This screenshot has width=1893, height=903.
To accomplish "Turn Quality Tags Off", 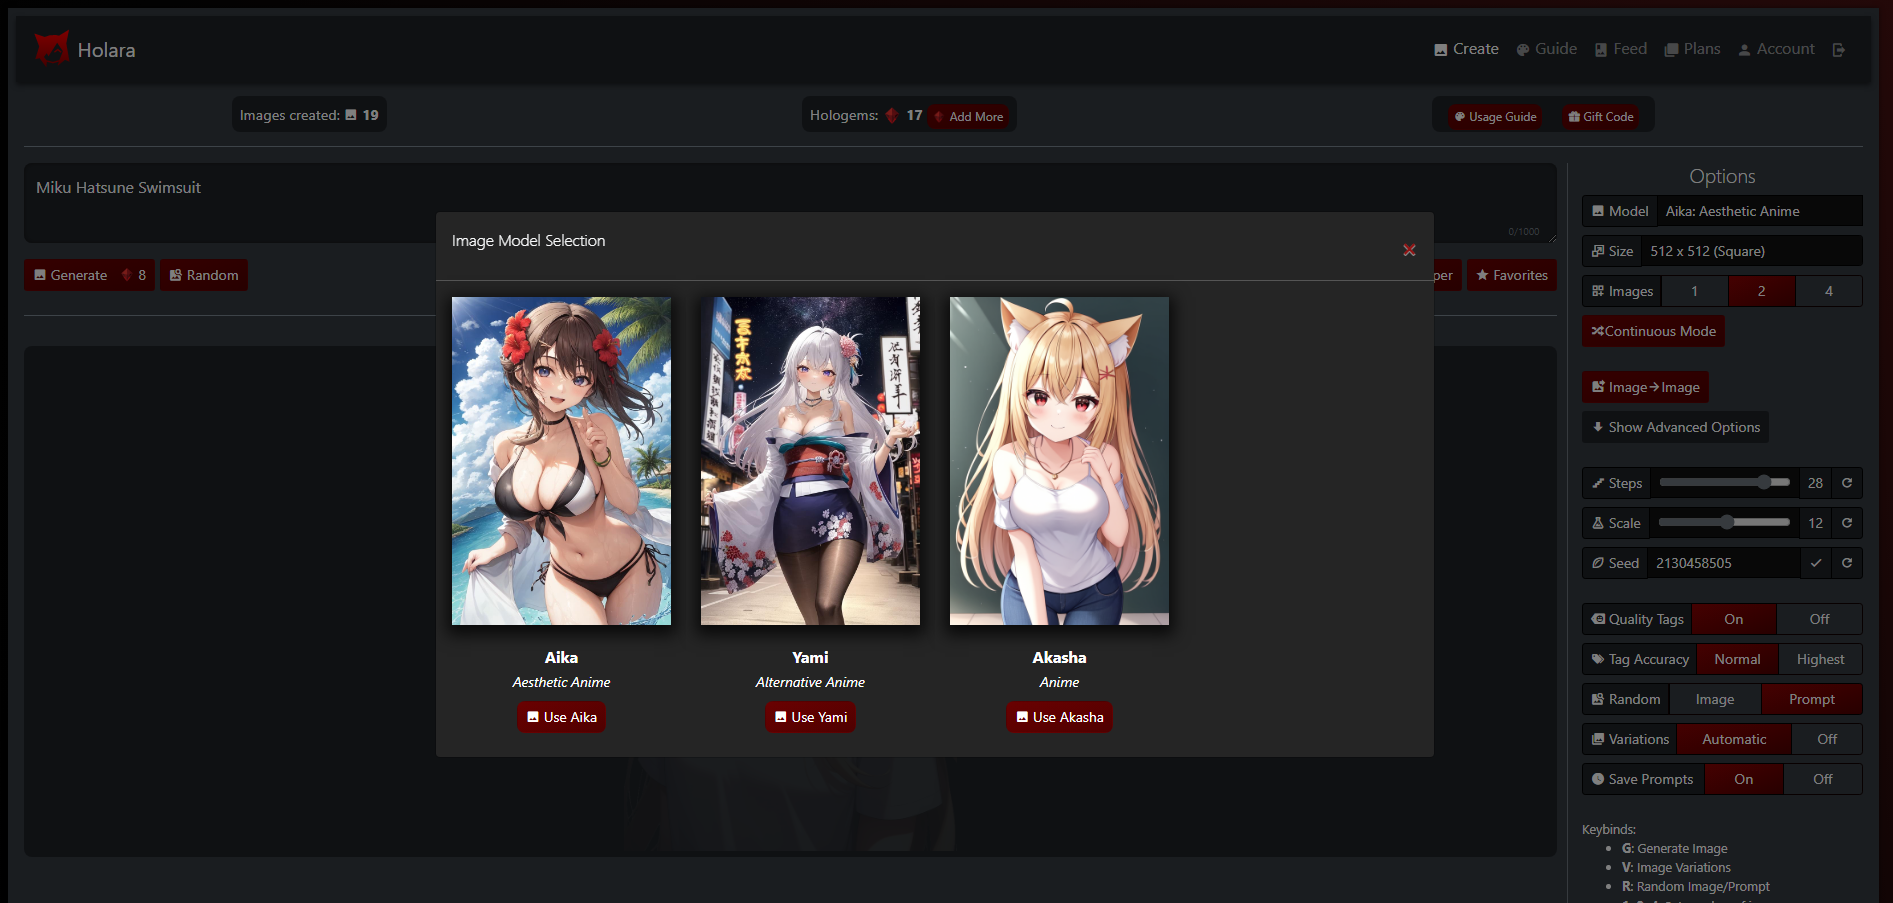I will pyautogui.click(x=1819, y=619).
